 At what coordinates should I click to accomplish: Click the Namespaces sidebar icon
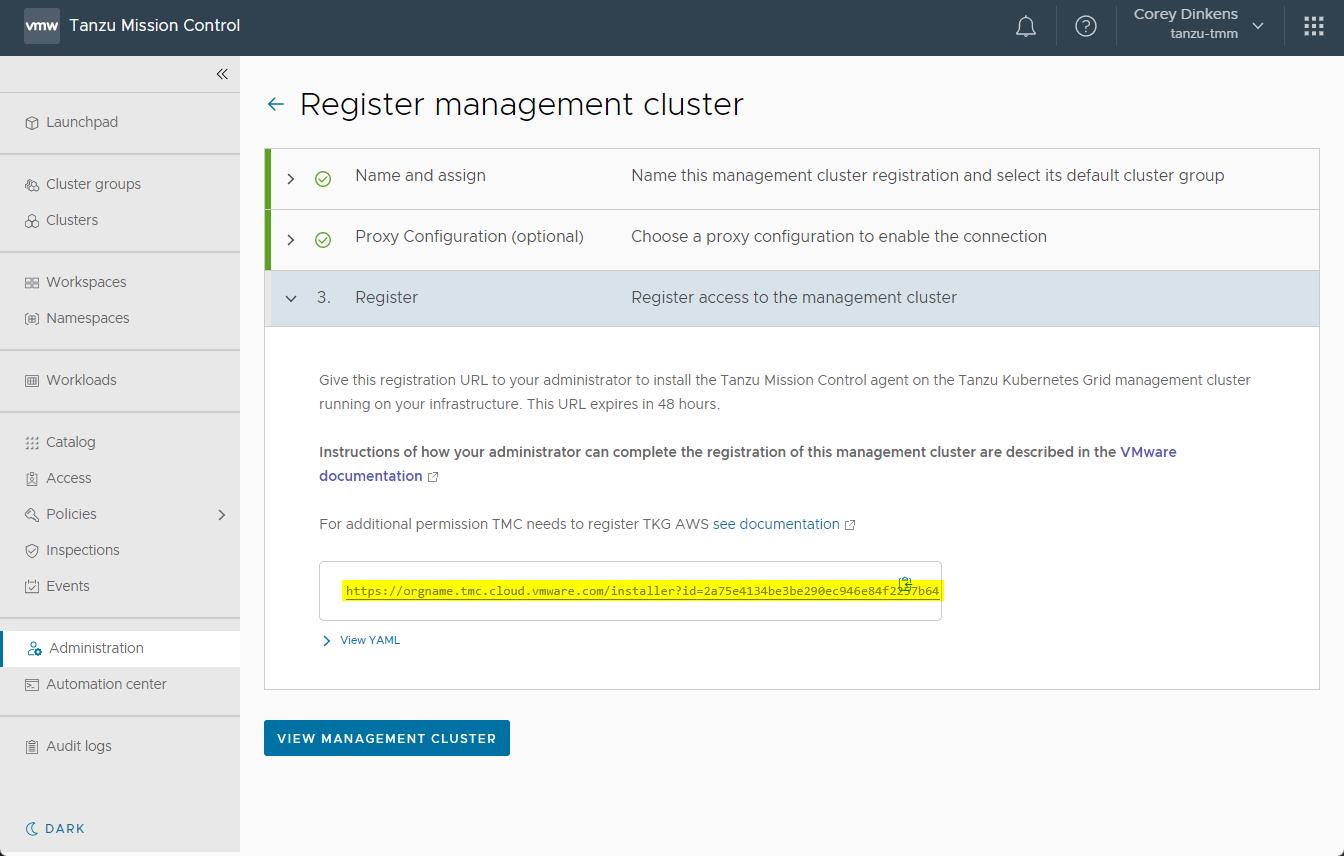coord(32,319)
